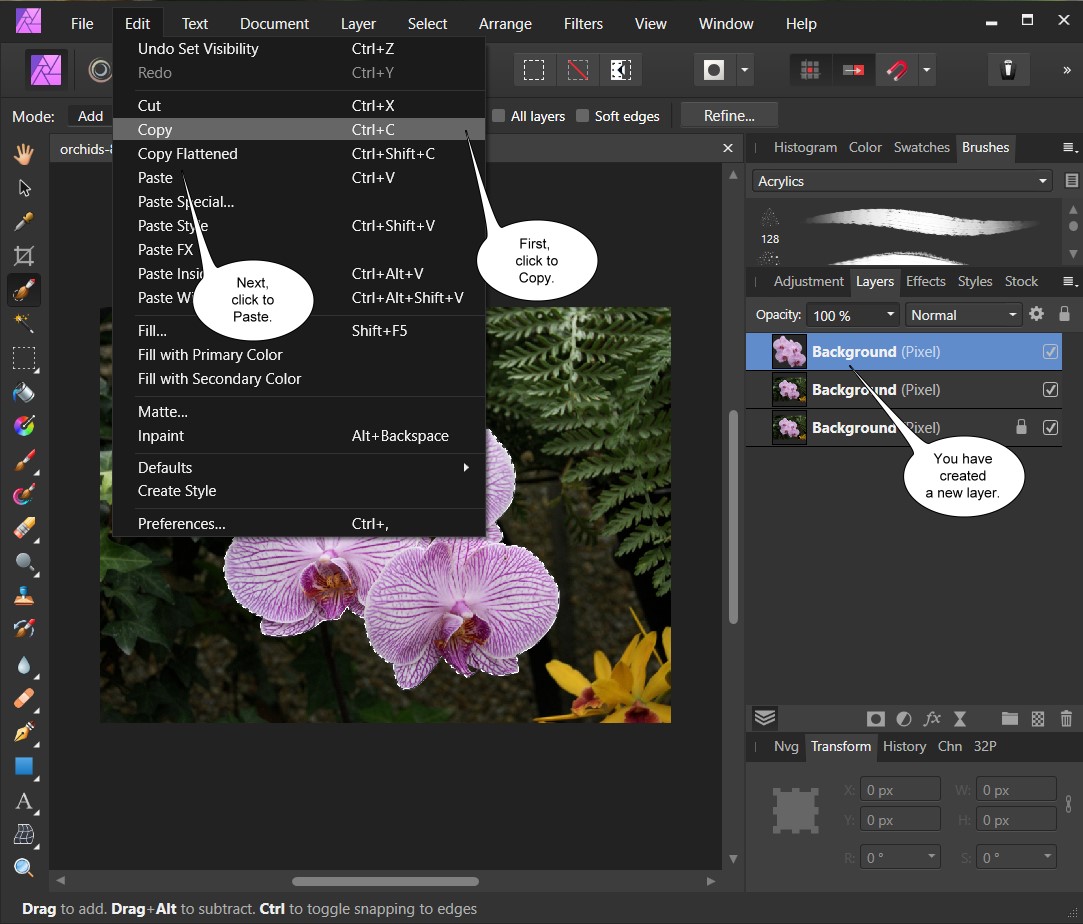The height and width of the screenshot is (924, 1083).
Task: Click the delete layer trash icon
Action: (1066, 718)
